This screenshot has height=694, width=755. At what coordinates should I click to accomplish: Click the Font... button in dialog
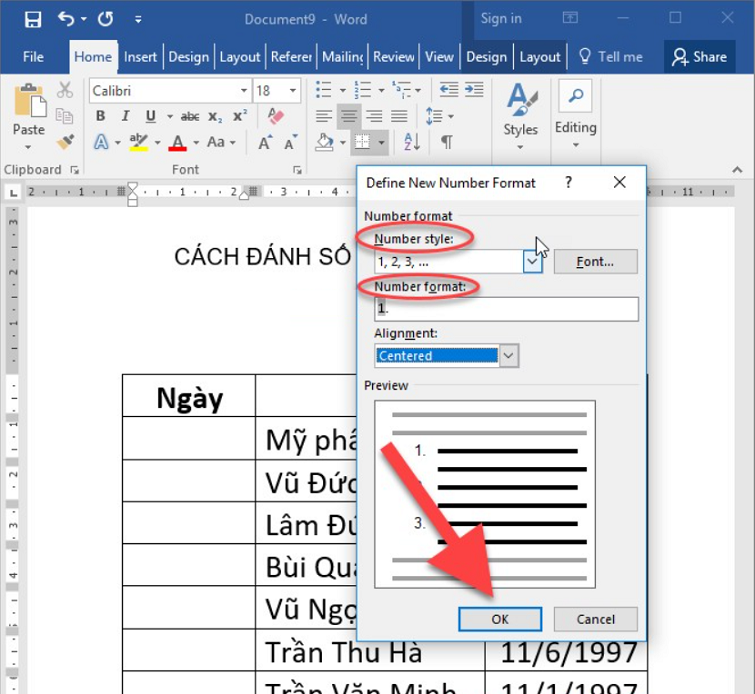[x=594, y=262]
